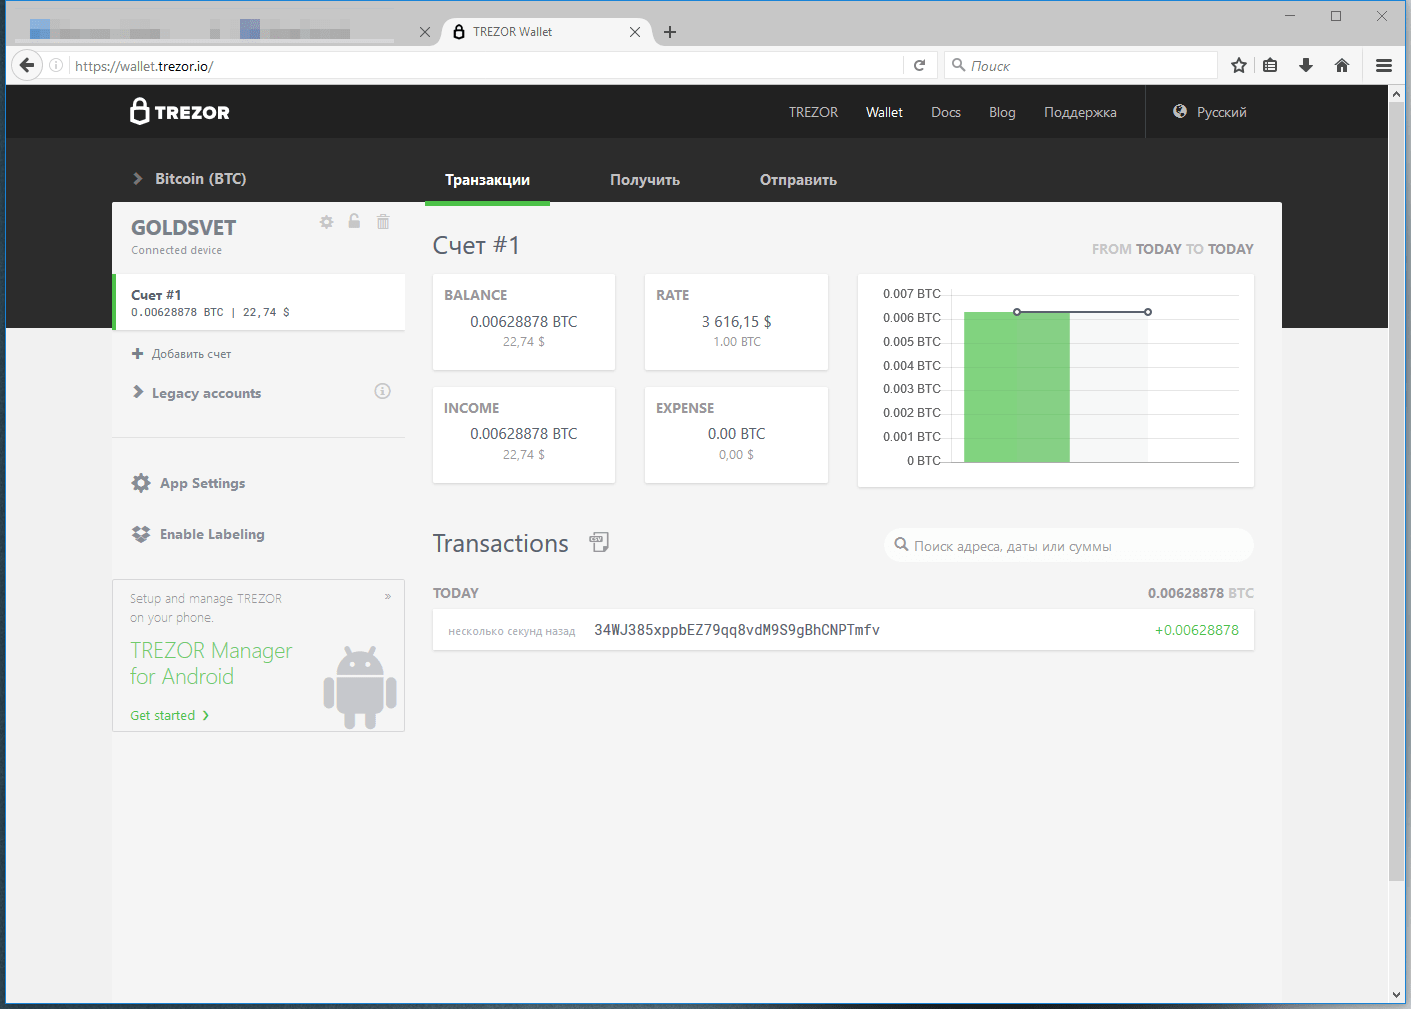Click the URL address bar
Viewport: 1411px width, 1009px height.
(485, 65)
